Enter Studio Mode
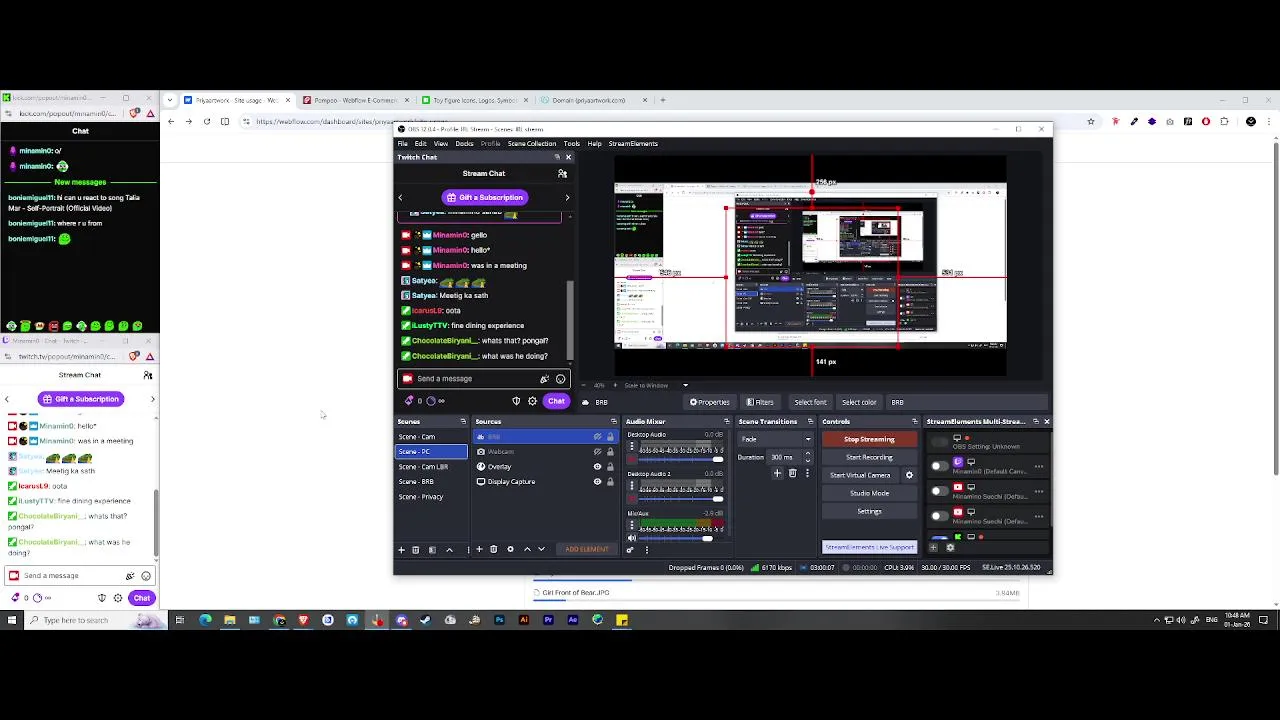 pyautogui.click(x=869, y=493)
